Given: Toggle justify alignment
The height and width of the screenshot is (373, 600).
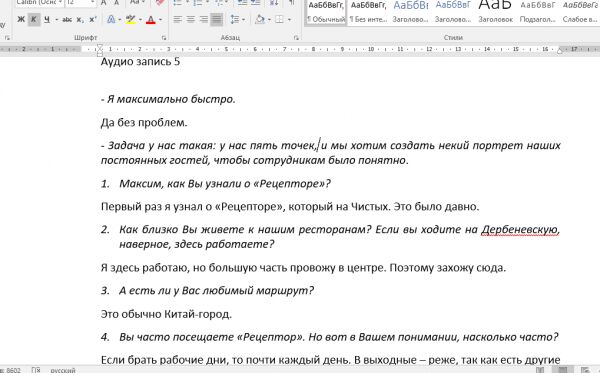Looking at the screenshot, I should [217, 19].
